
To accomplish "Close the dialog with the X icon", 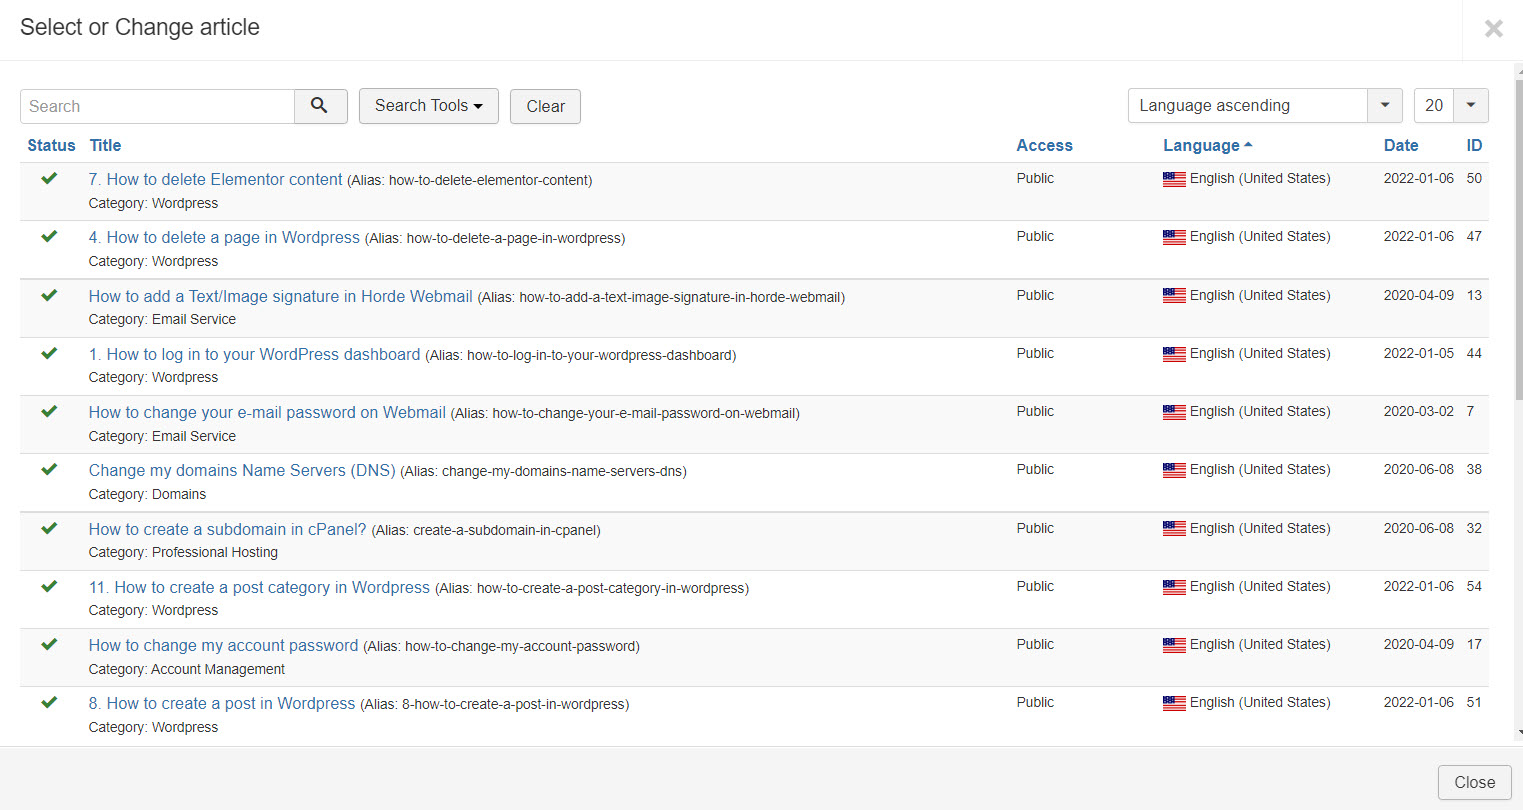I will (1493, 28).
